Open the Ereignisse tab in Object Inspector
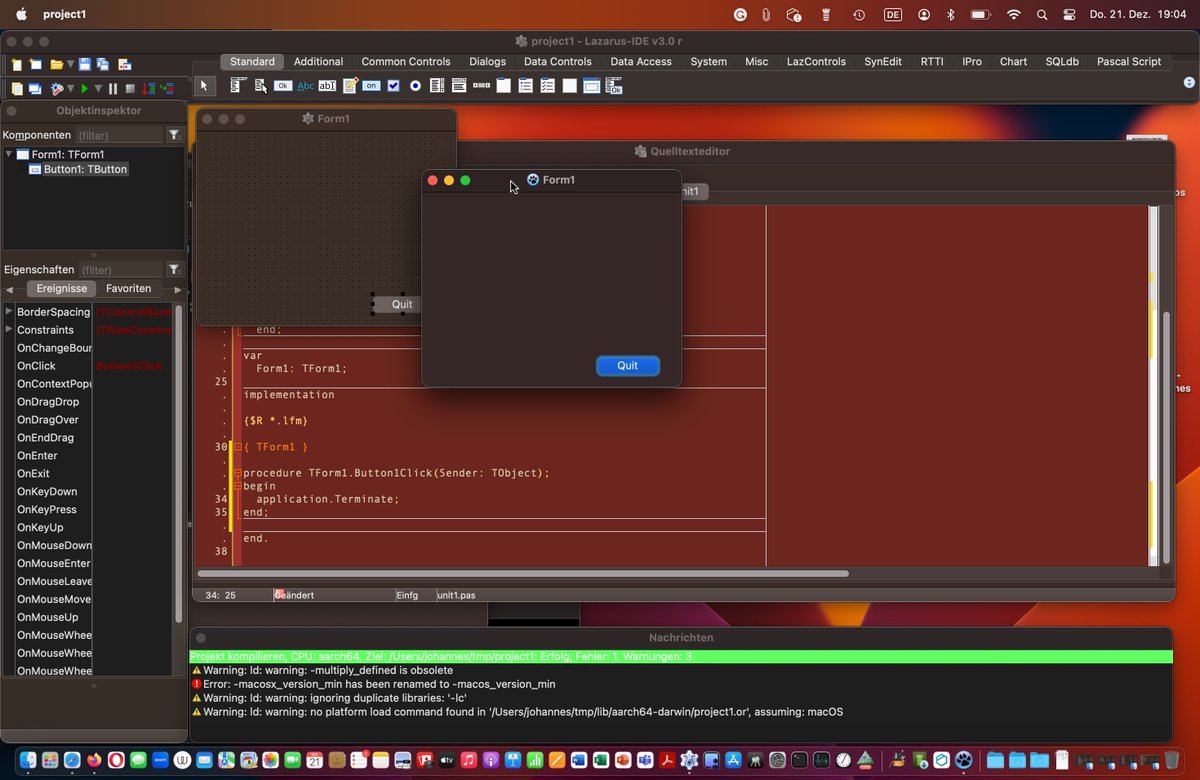The width and height of the screenshot is (1200, 780). pos(62,288)
